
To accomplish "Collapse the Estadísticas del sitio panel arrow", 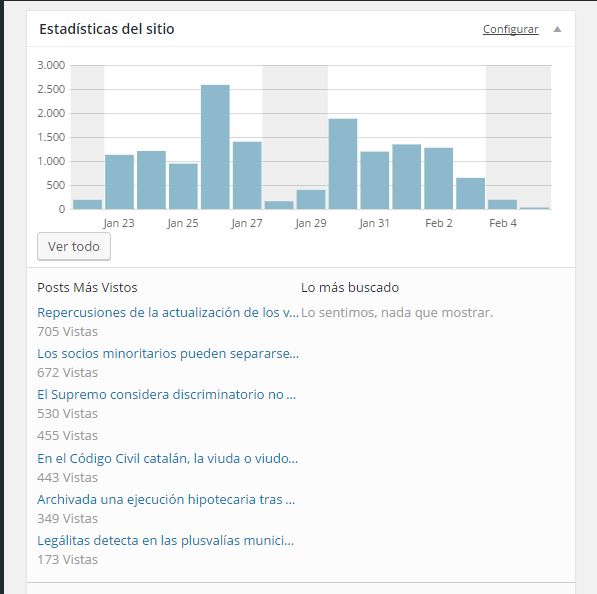I will click(557, 29).
